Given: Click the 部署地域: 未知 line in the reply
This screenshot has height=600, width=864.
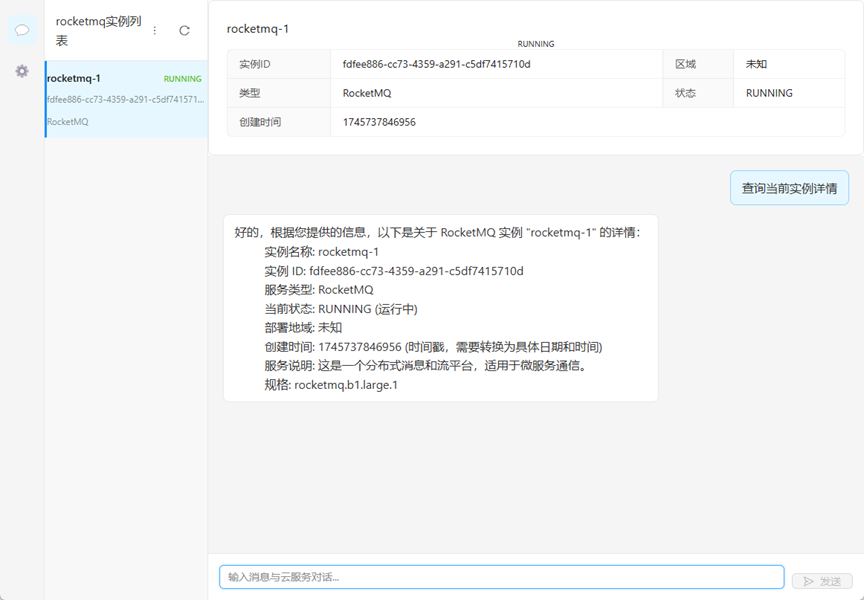Looking at the screenshot, I should (303, 327).
